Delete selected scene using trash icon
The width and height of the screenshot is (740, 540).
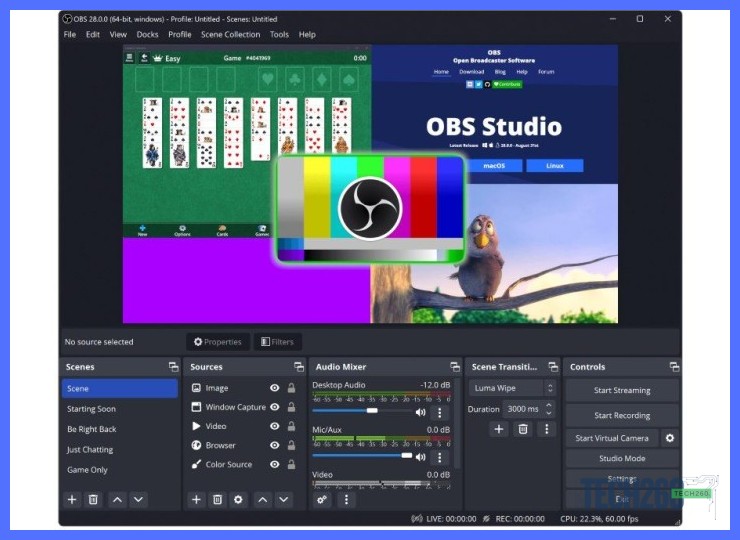[x=93, y=499]
